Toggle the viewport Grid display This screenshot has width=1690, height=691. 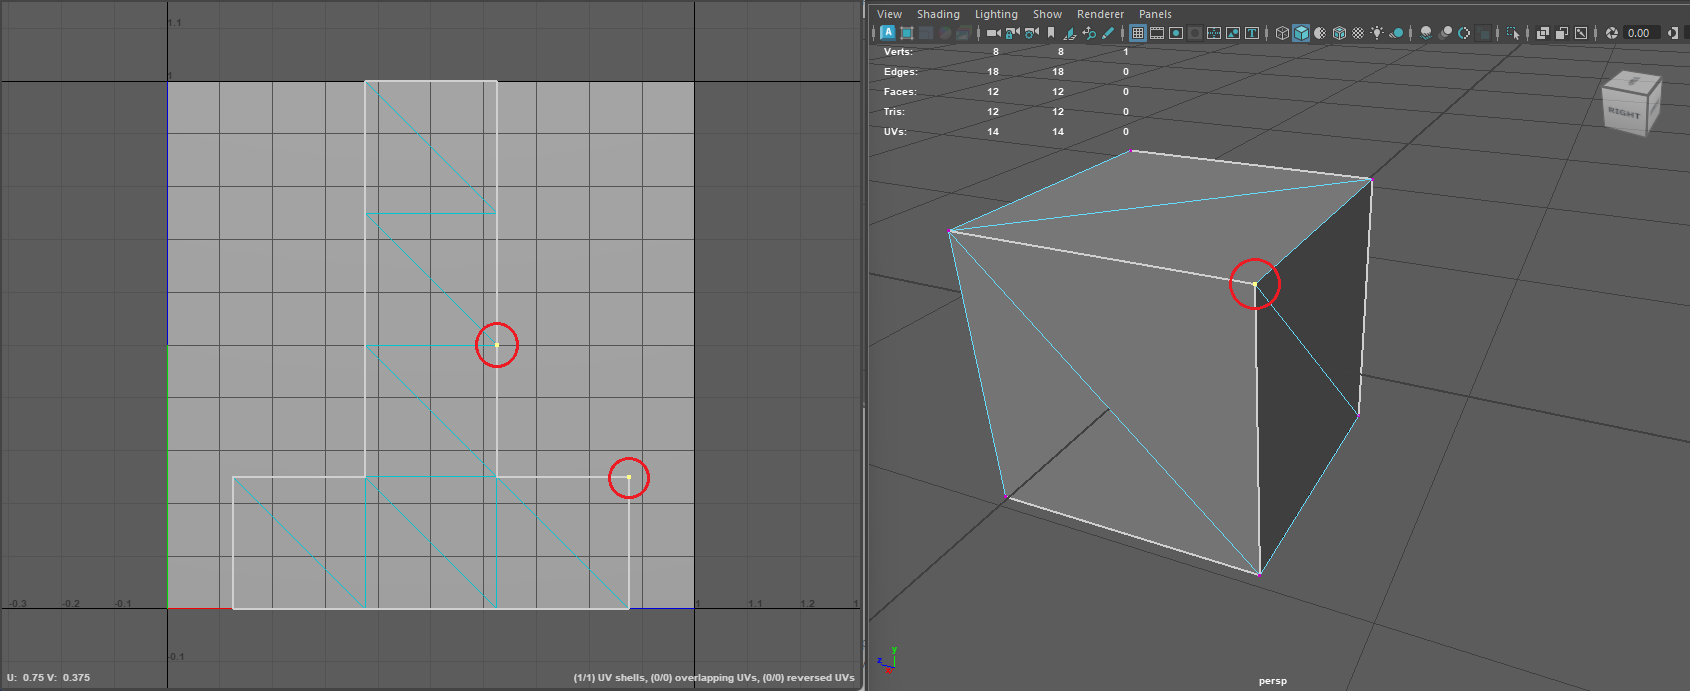coord(1138,33)
